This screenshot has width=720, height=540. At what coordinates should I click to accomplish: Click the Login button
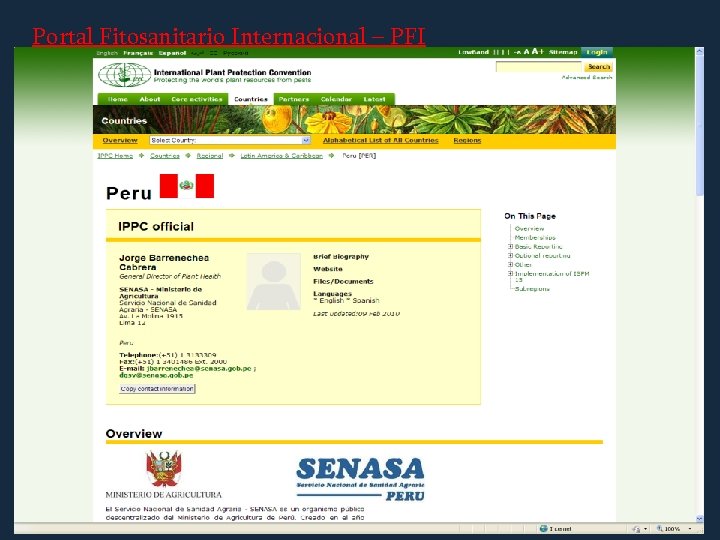point(596,52)
